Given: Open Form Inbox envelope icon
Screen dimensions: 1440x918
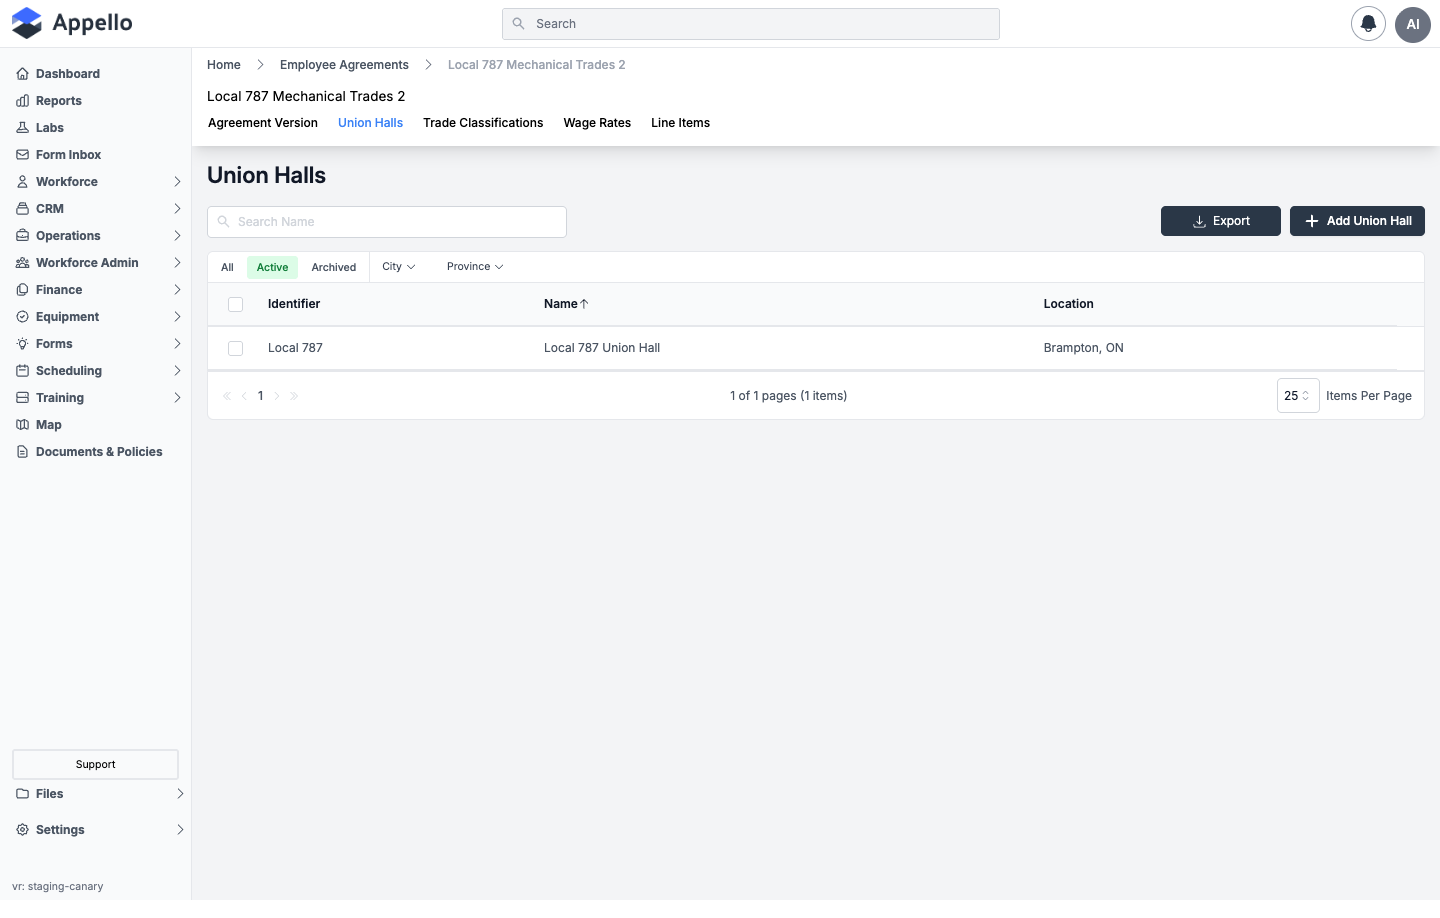Looking at the screenshot, I should (22, 155).
